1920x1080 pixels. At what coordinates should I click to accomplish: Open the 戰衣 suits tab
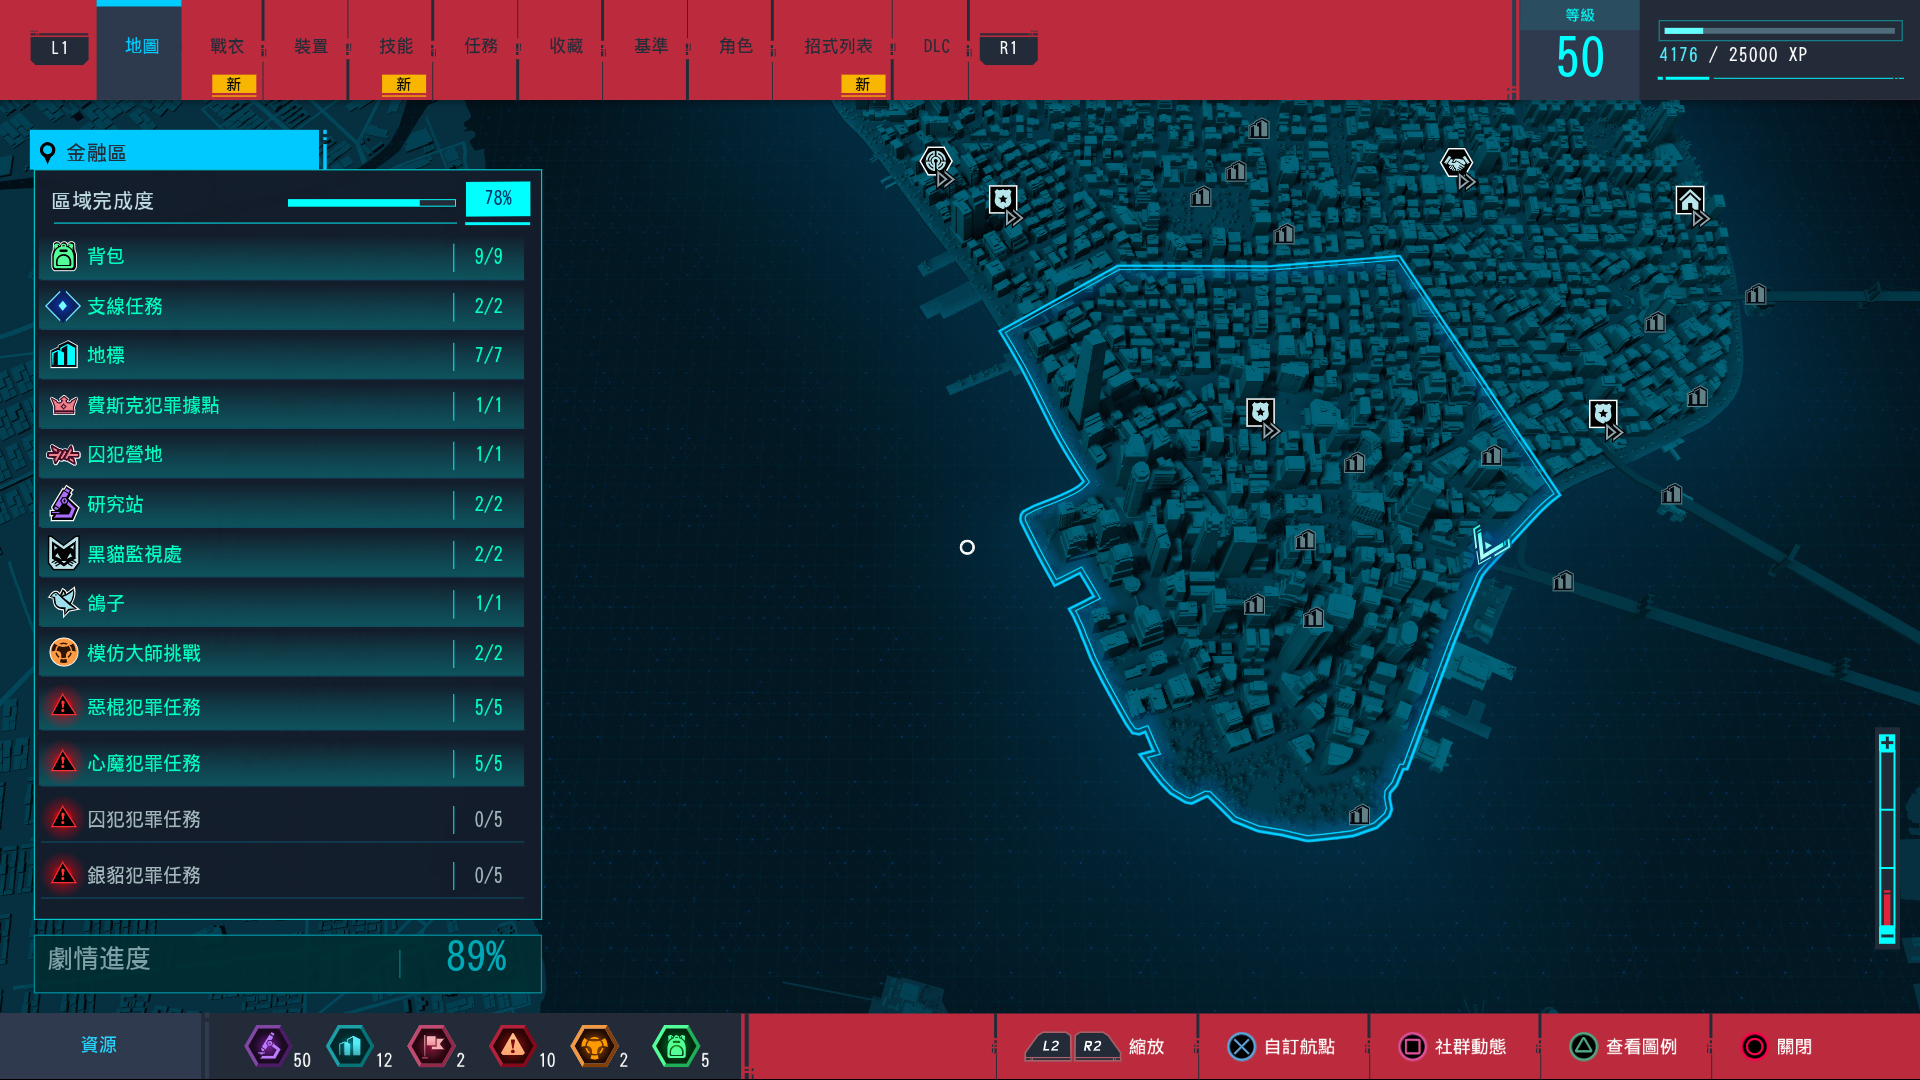[x=227, y=47]
